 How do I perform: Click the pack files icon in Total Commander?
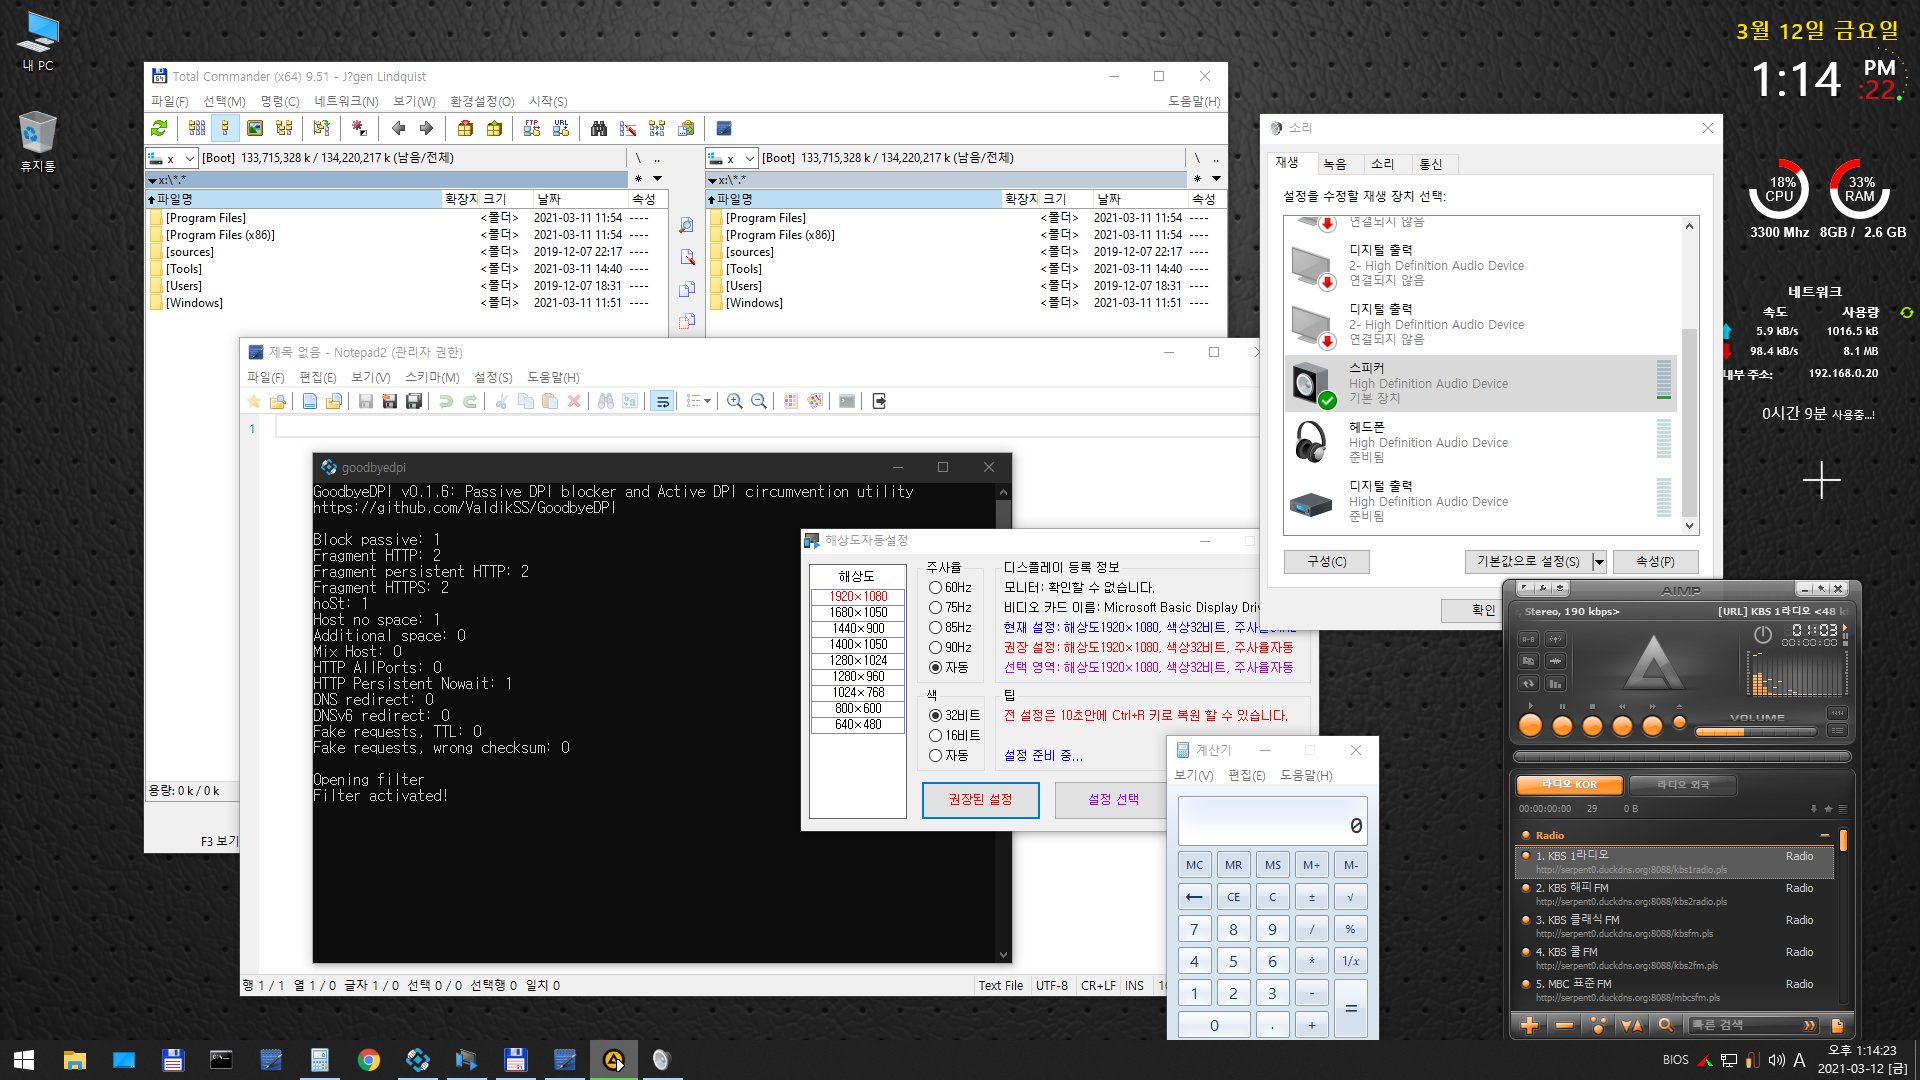465,128
